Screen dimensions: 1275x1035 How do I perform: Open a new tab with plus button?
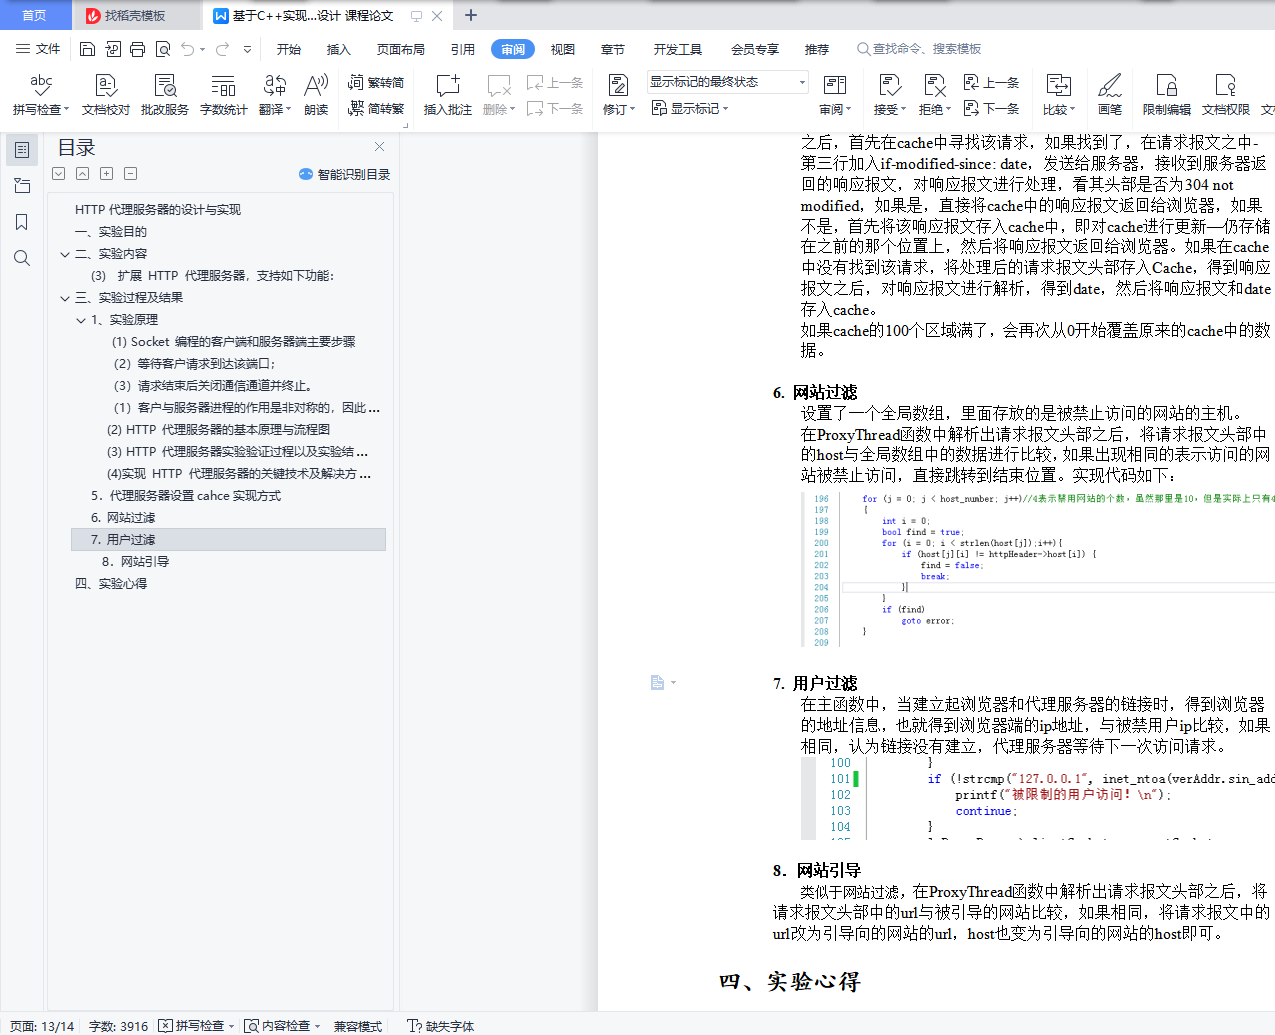(x=471, y=15)
